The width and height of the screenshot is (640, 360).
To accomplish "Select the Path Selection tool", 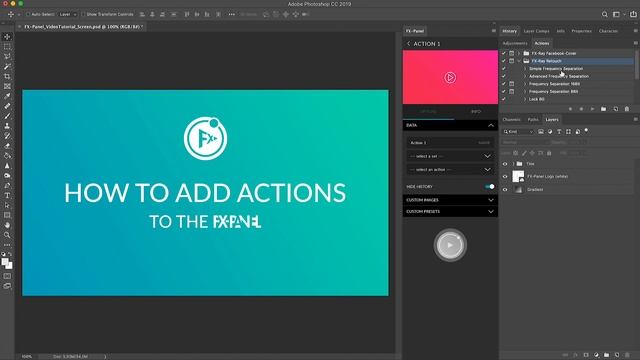I will 7,205.
